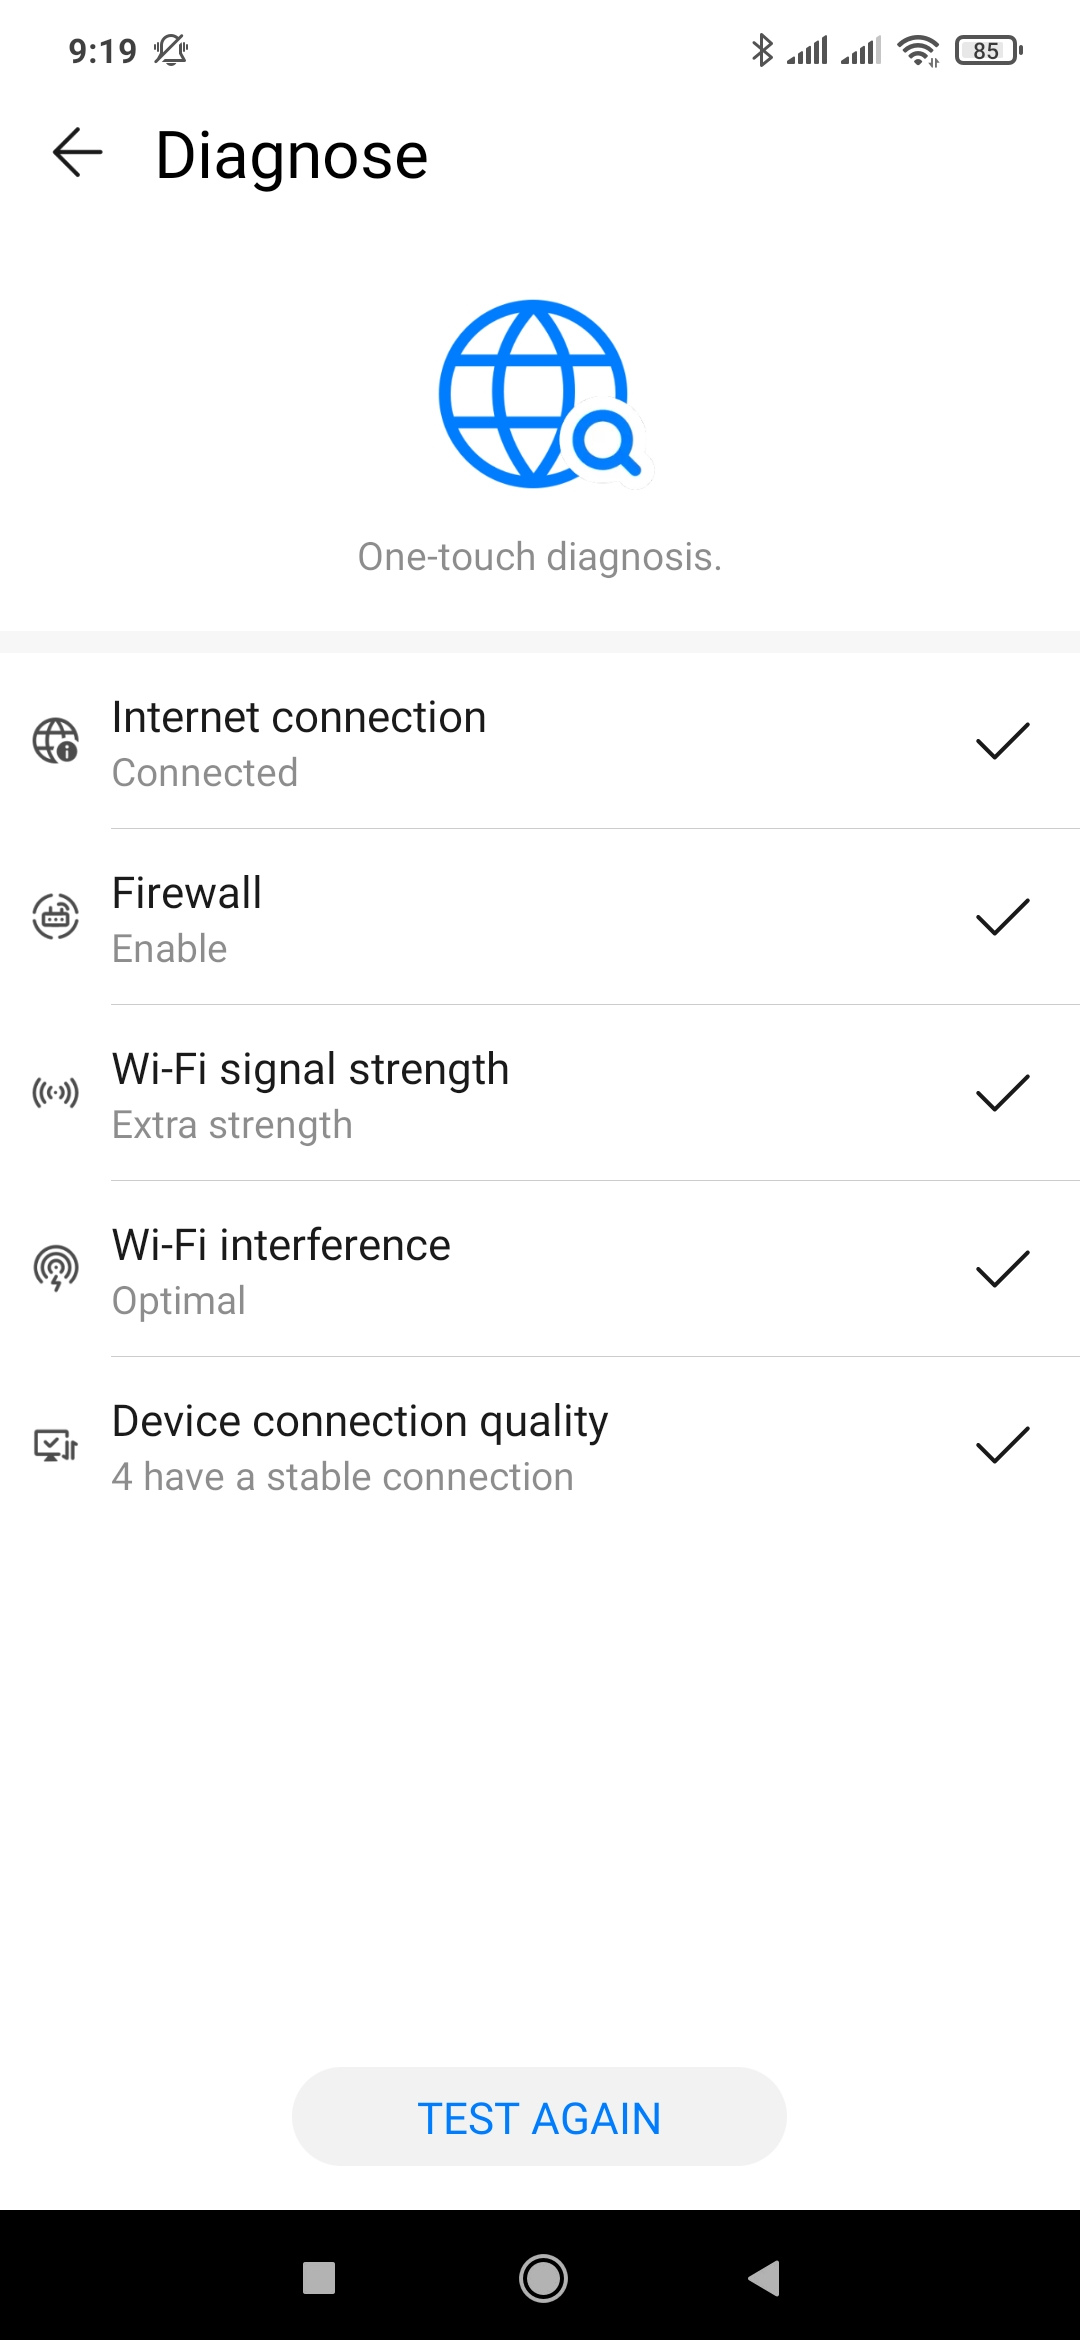This screenshot has width=1080, height=2340.
Task: Tap the Internet connection checkmark
Action: [x=1002, y=741]
